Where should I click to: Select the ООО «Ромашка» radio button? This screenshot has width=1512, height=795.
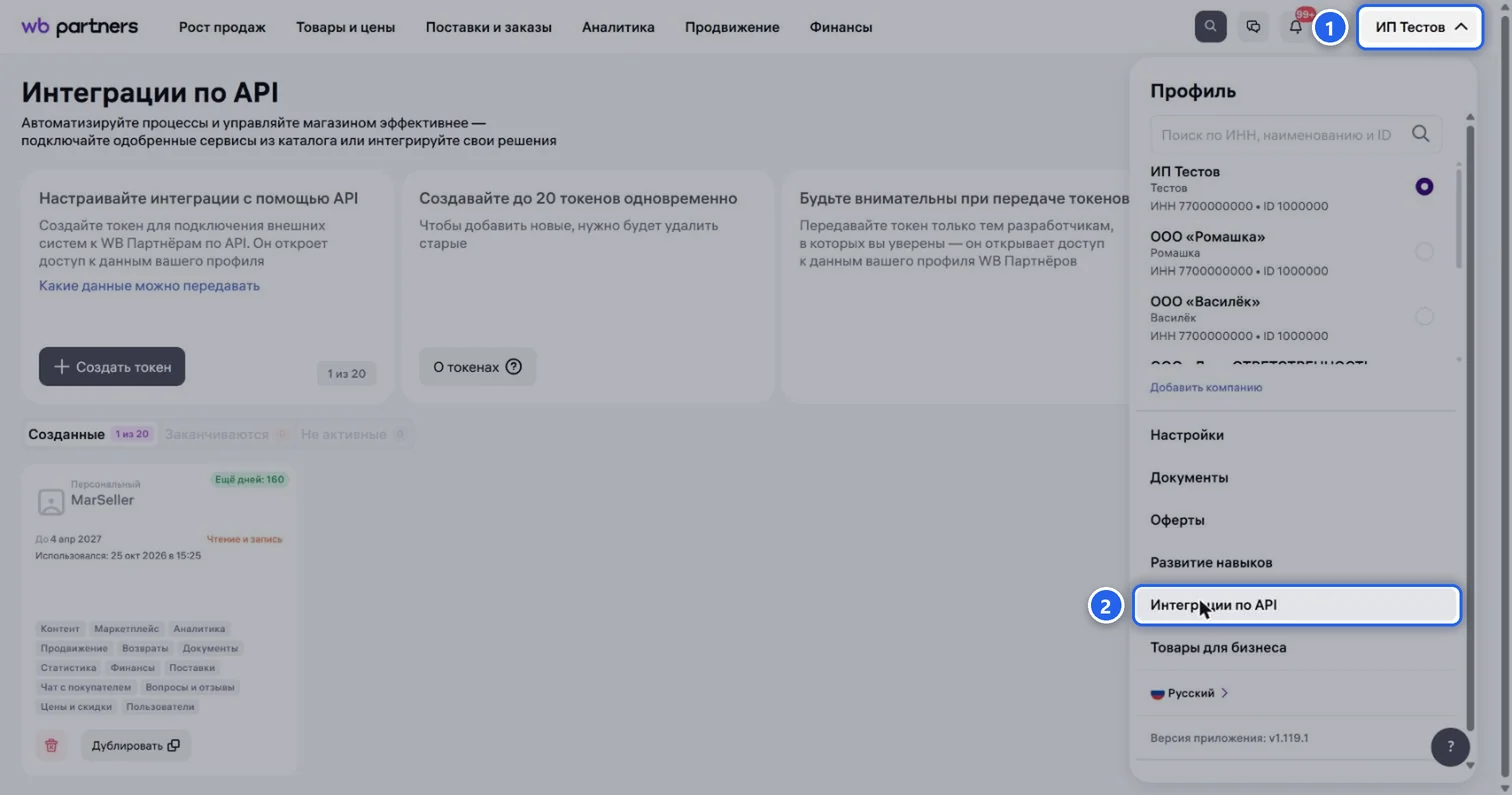click(x=1425, y=251)
